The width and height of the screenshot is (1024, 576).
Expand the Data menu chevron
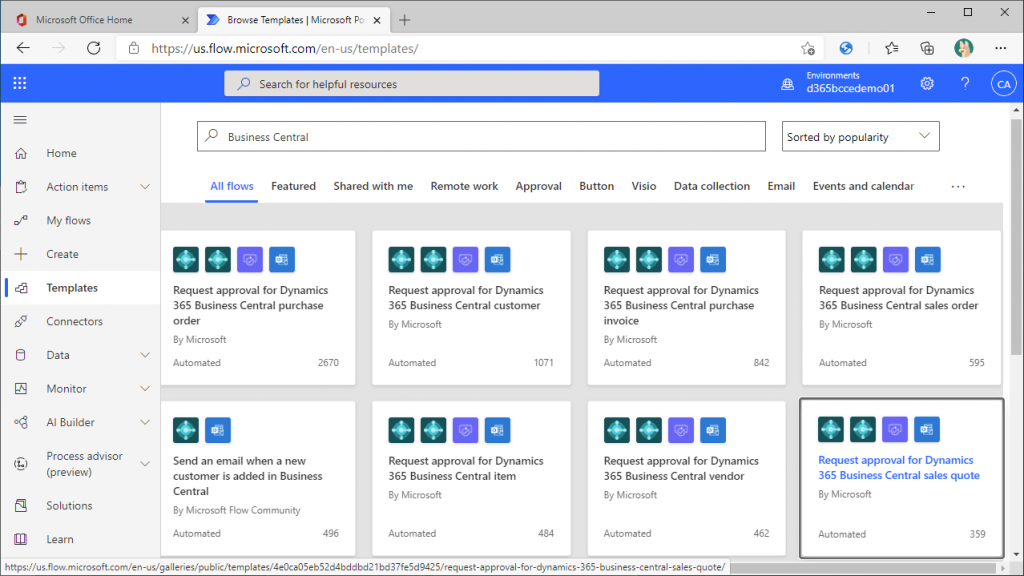[145, 355]
